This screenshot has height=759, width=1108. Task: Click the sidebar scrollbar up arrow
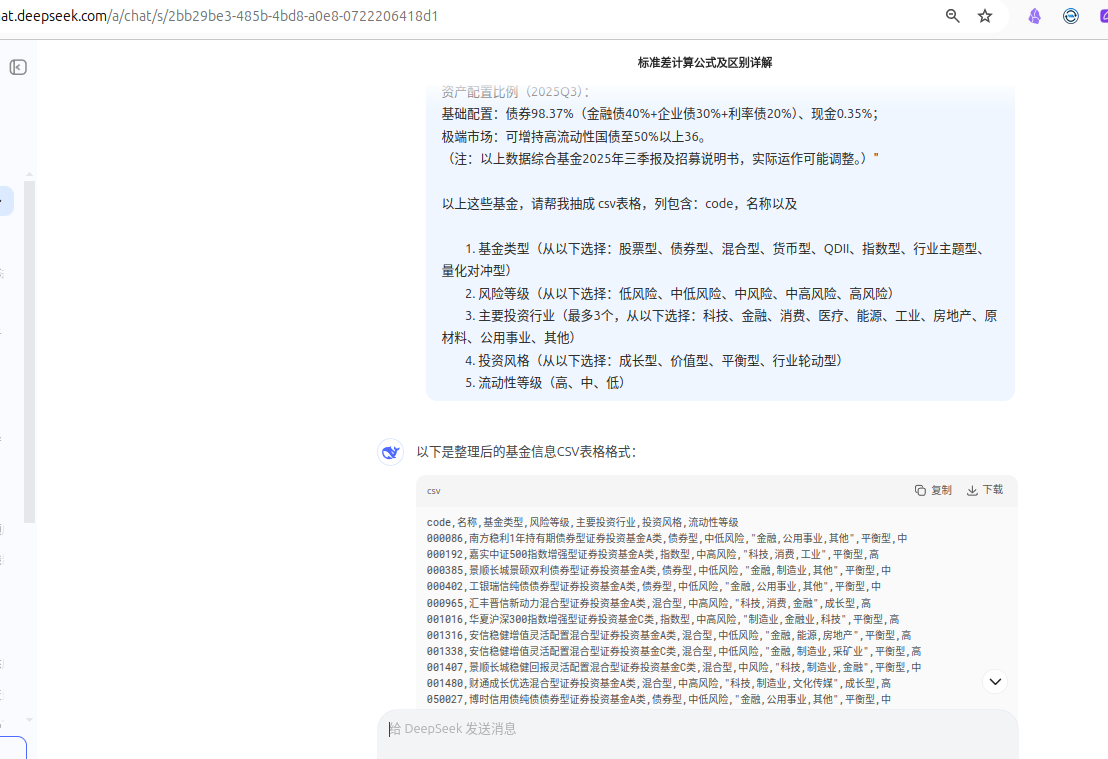tap(29, 174)
